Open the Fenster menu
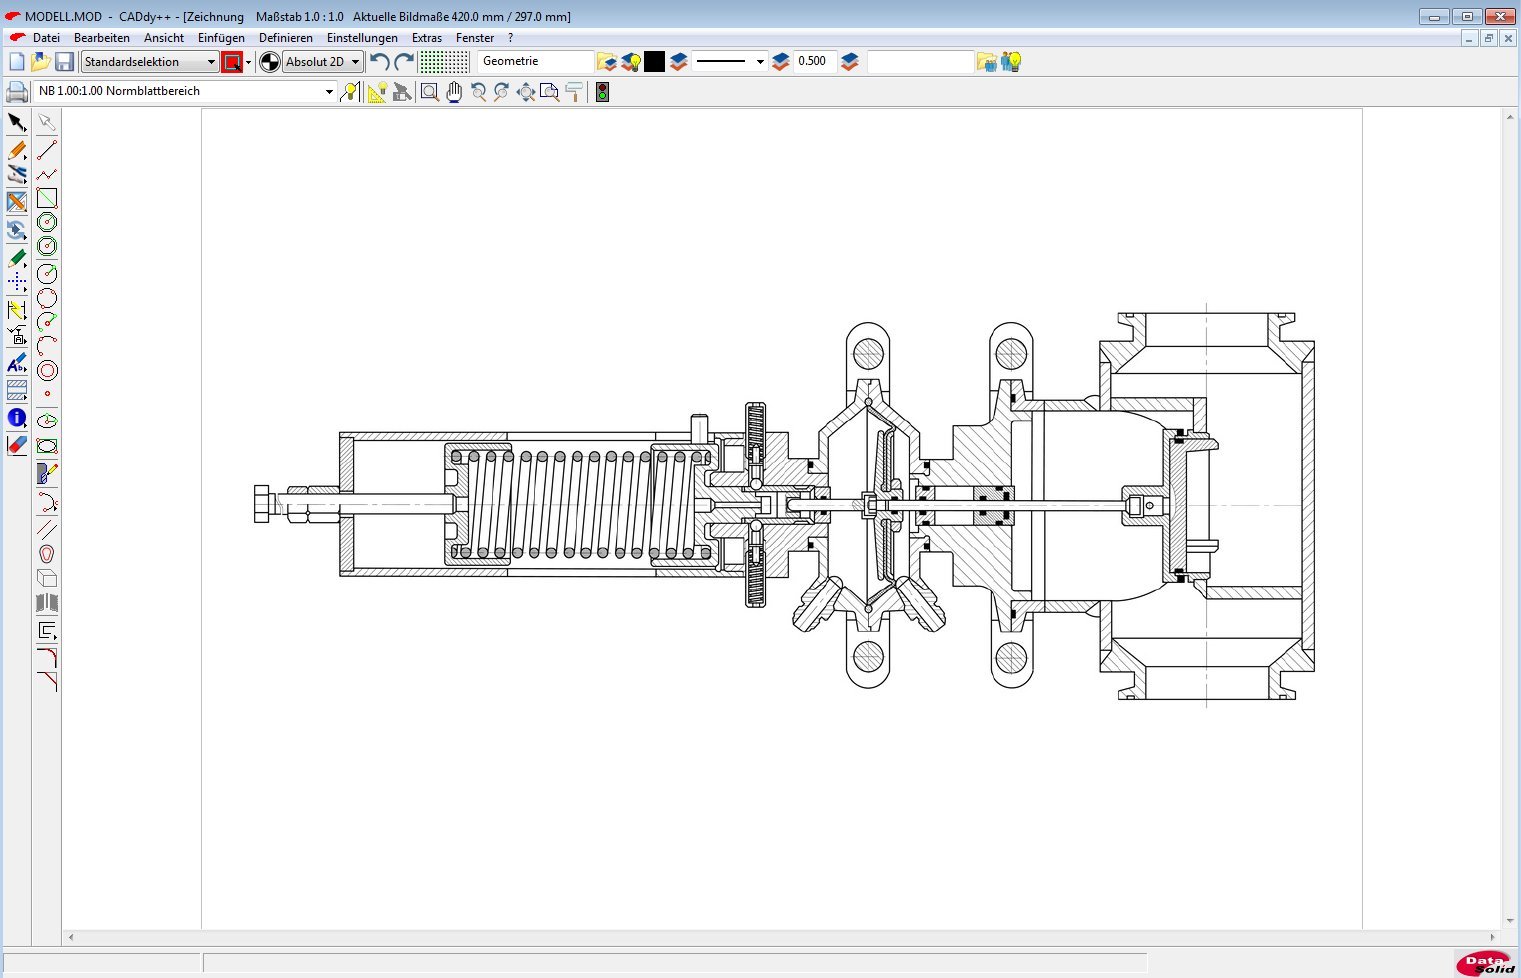Image resolution: width=1521 pixels, height=978 pixels. 475,38
